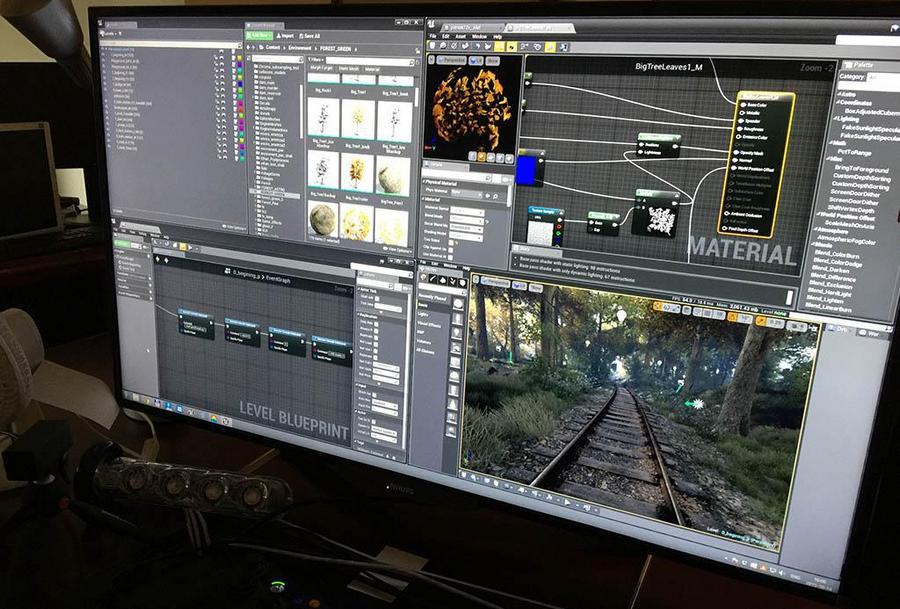900x609 pixels.
Task: Toggle Live Preview in the Material Editor toolbar
Action: coord(511,46)
